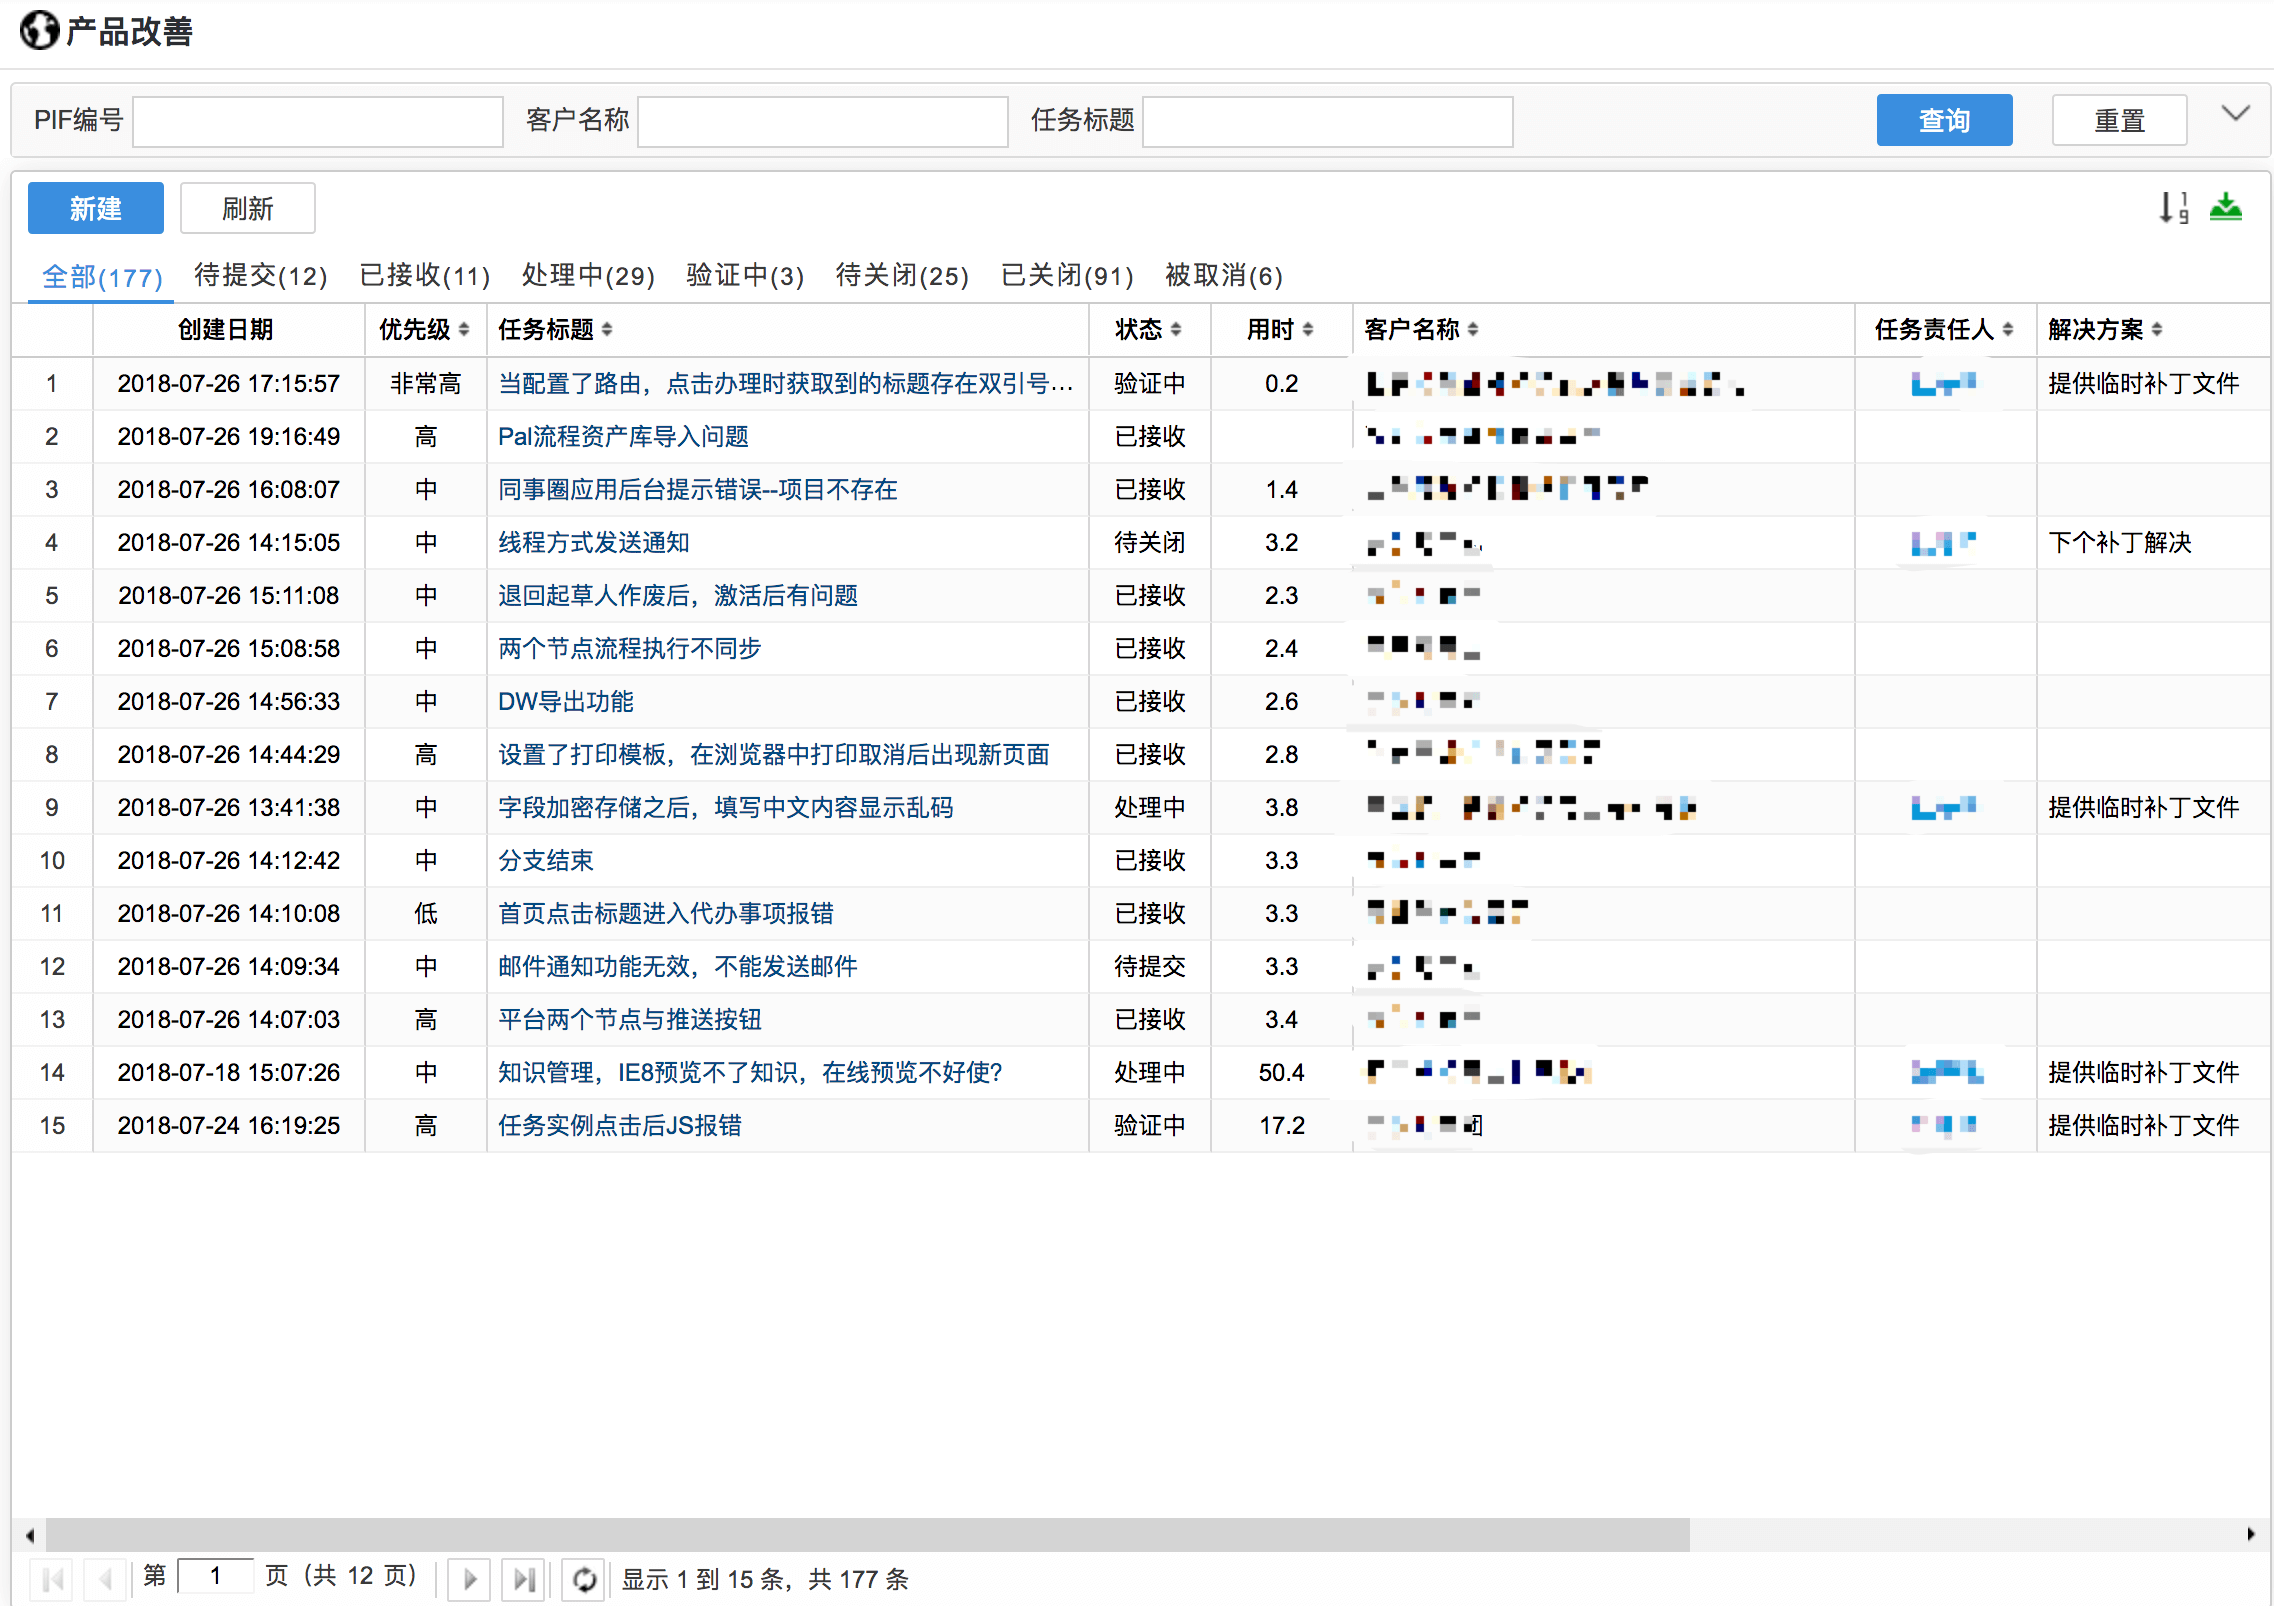Sort by 客户名称 column arrows
The image size is (2274, 1606).
tap(1473, 329)
